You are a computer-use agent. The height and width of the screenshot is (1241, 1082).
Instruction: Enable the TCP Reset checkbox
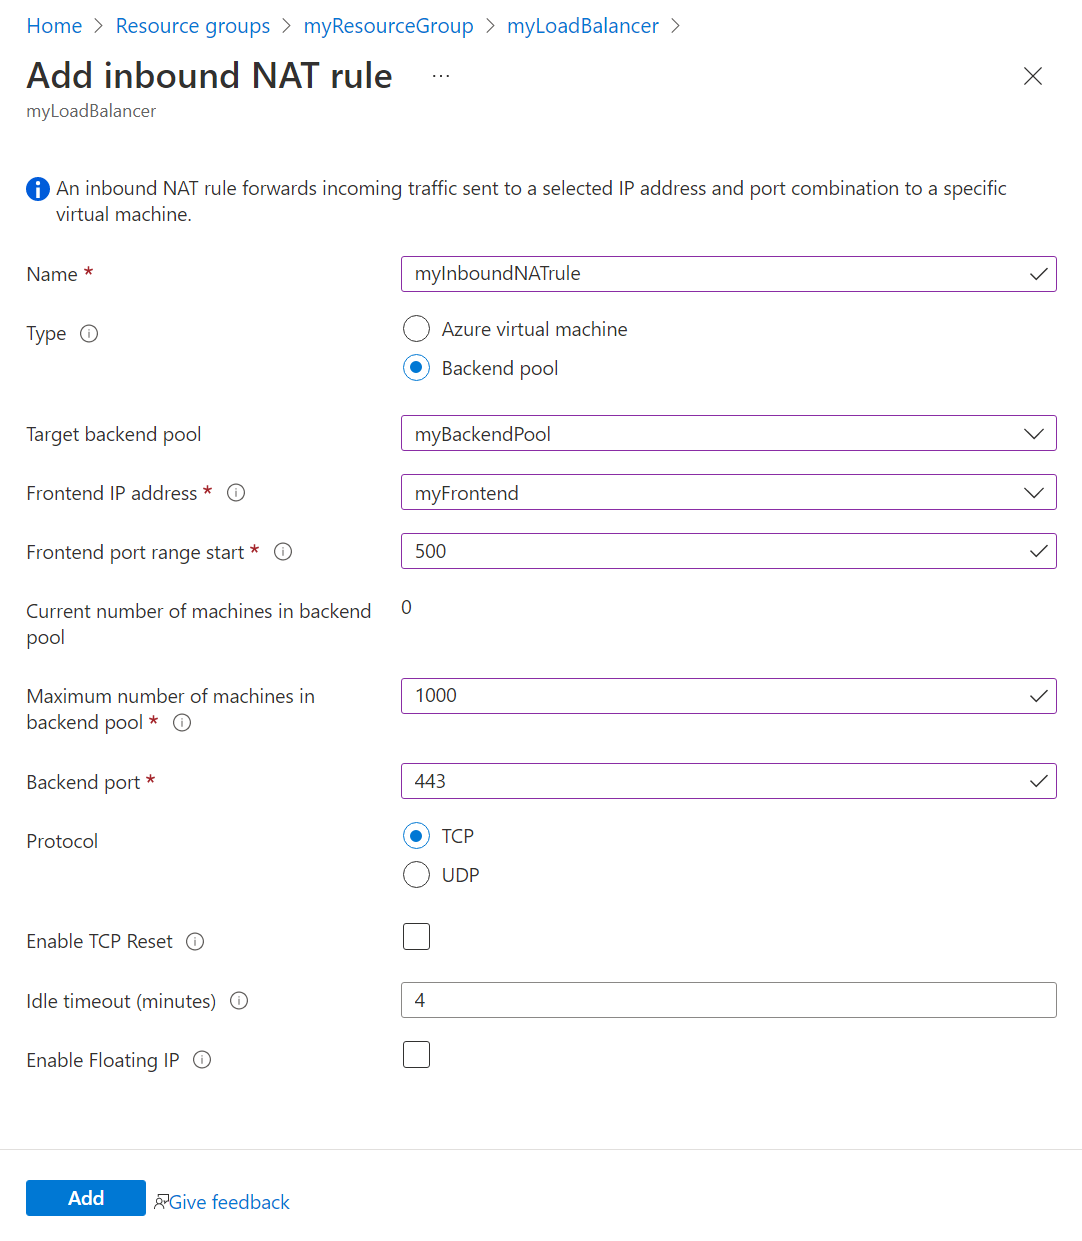click(416, 936)
